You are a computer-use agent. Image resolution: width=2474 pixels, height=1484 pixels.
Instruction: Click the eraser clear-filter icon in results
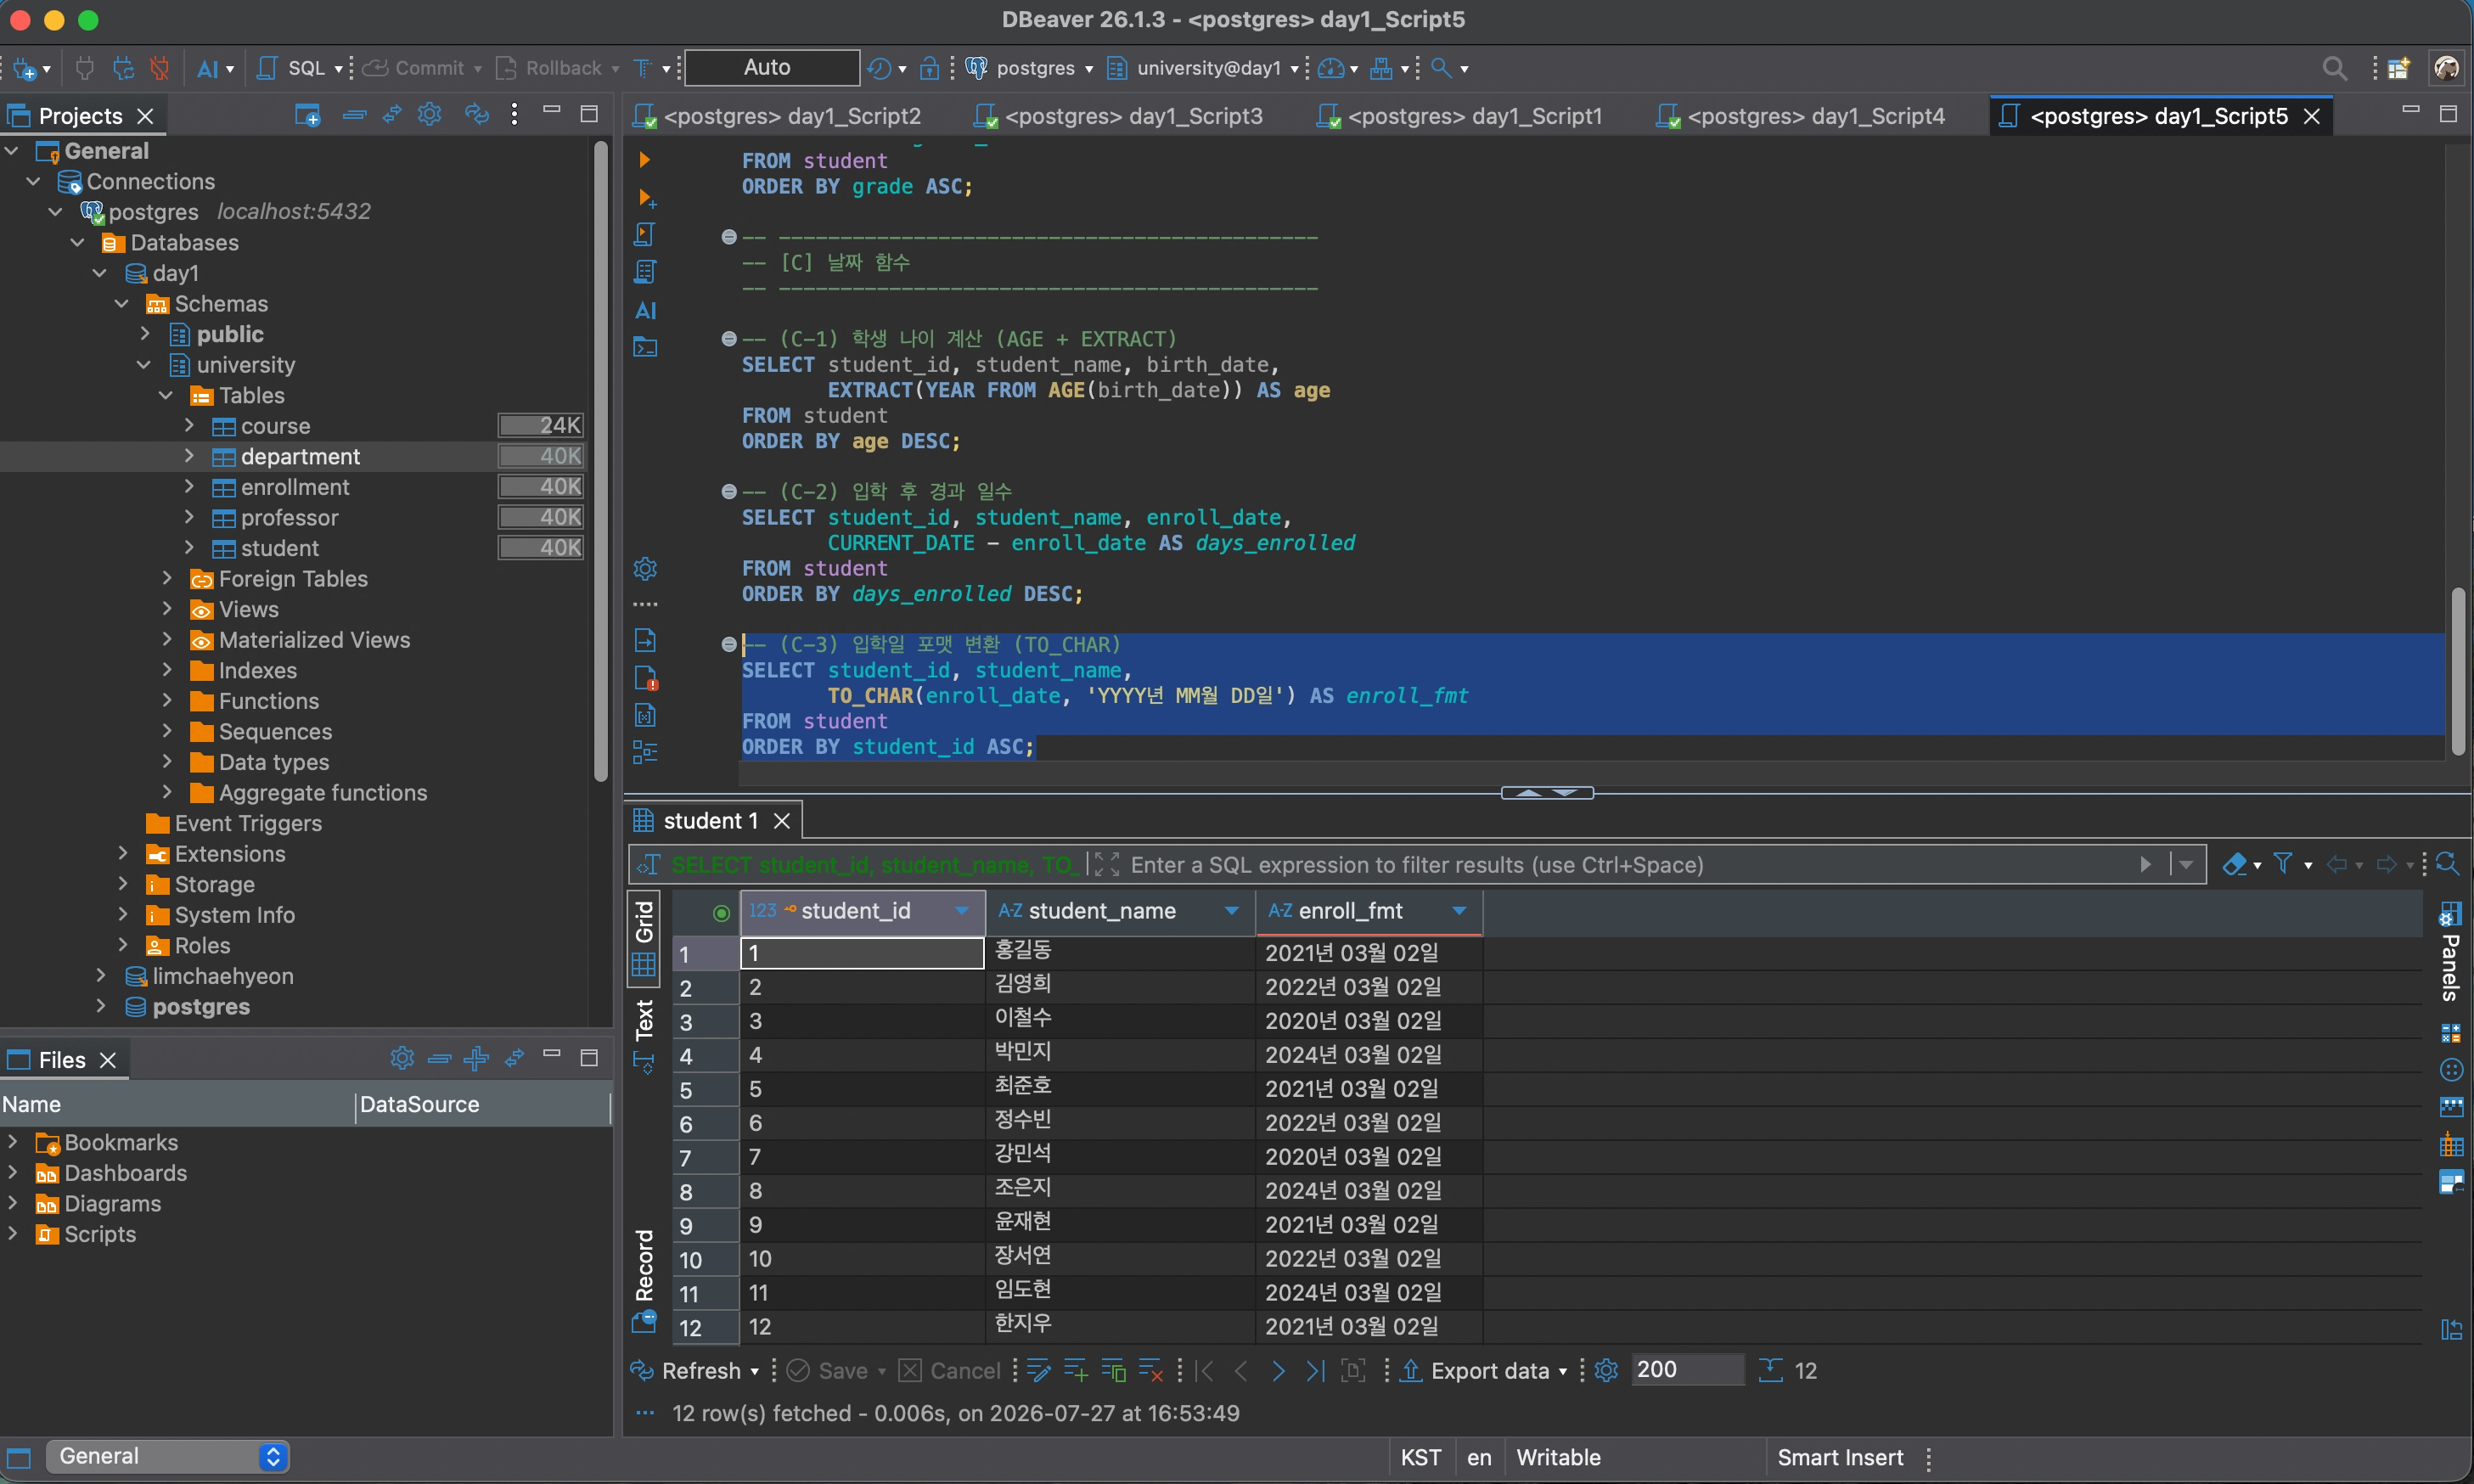pyautogui.click(x=2233, y=864)
